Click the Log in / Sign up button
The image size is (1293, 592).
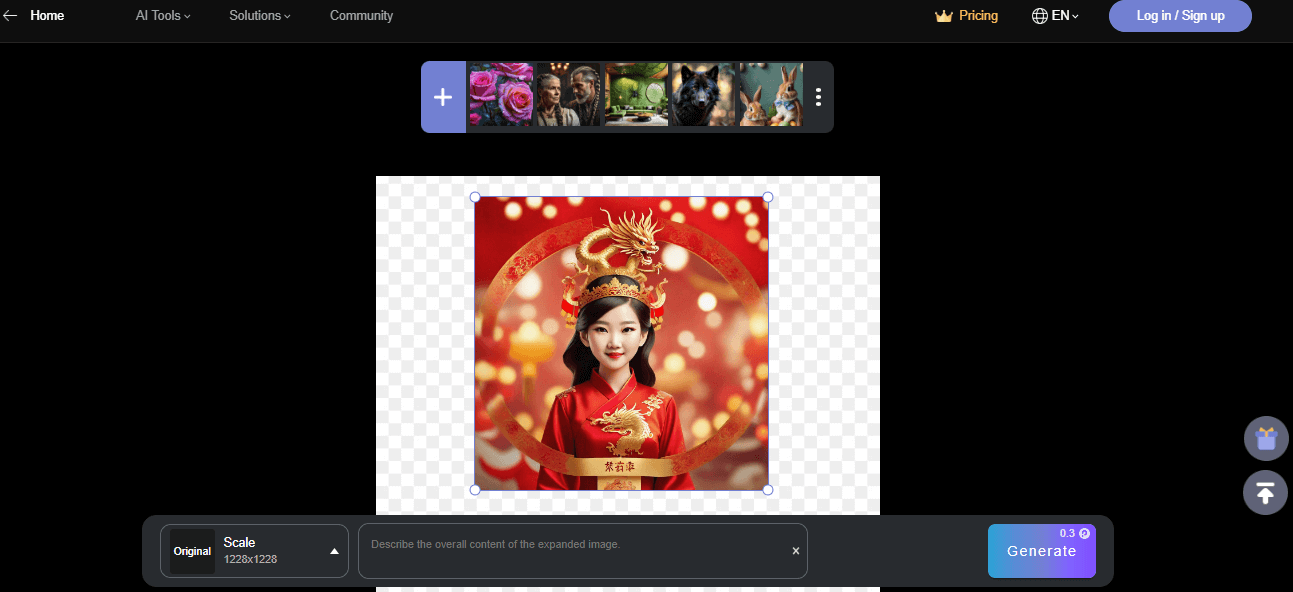click(x=1180, y=16)
